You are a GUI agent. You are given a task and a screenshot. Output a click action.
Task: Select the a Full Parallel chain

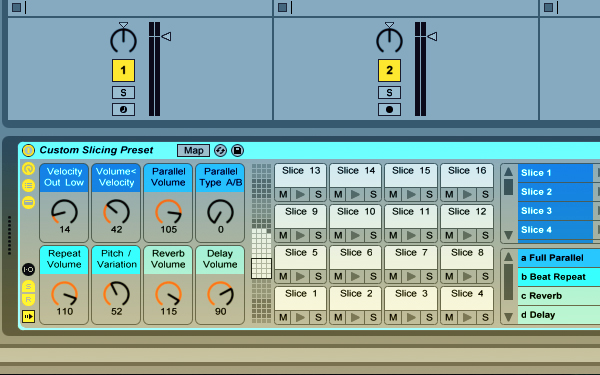559,258
